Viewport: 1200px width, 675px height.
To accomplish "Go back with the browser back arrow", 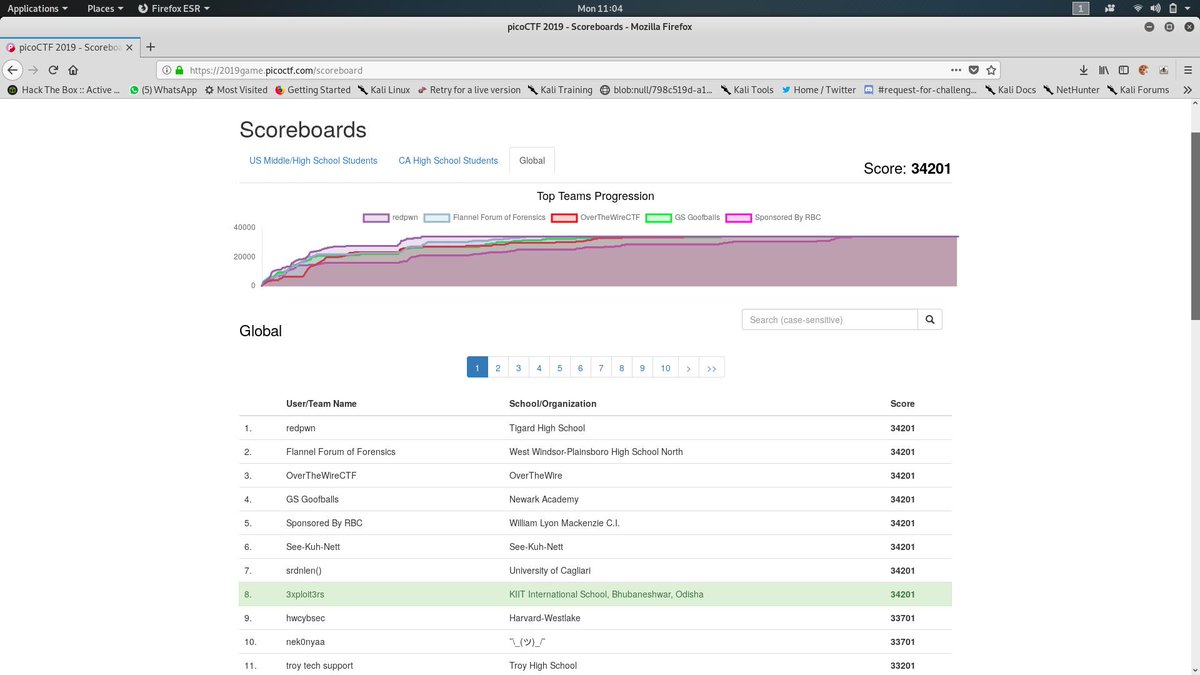I will [x=13, y=70].
